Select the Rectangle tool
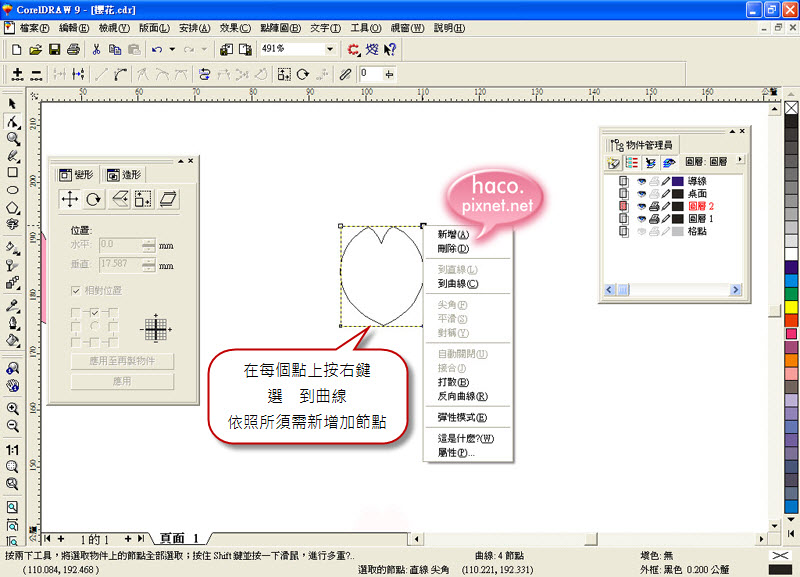 coord(12,172)
